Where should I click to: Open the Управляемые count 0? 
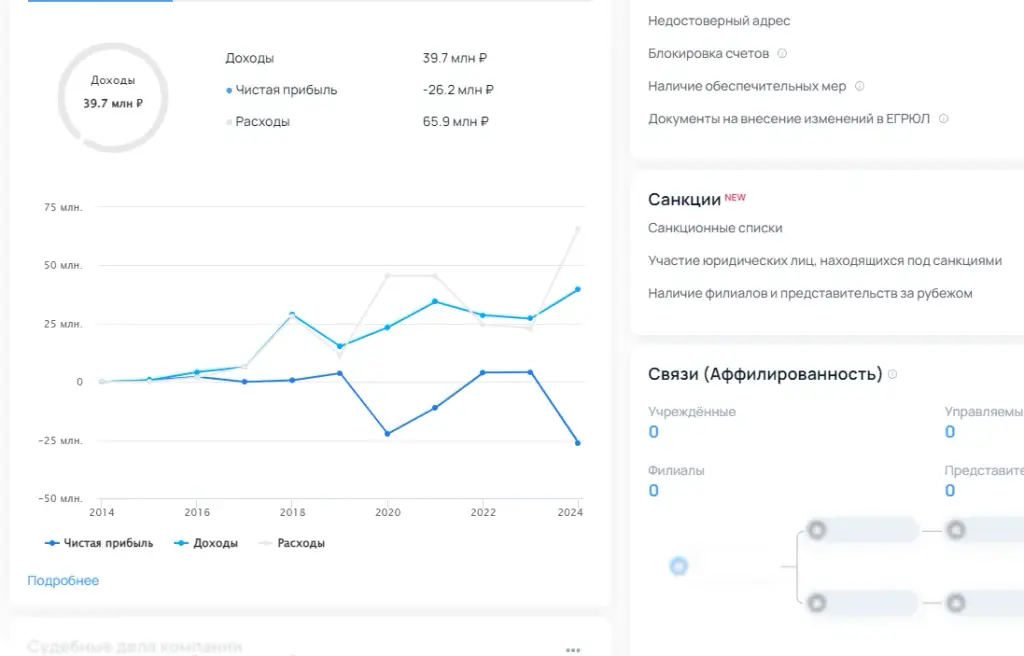pyautogui.click(x=950, y=432)
